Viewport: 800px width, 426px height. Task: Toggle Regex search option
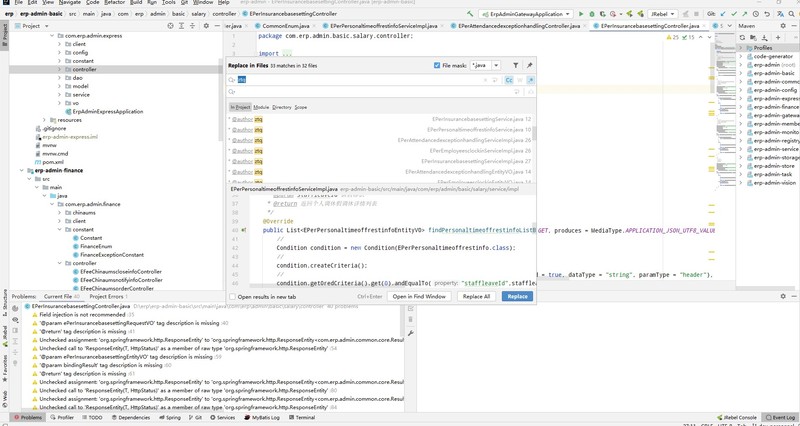point(531,80)
